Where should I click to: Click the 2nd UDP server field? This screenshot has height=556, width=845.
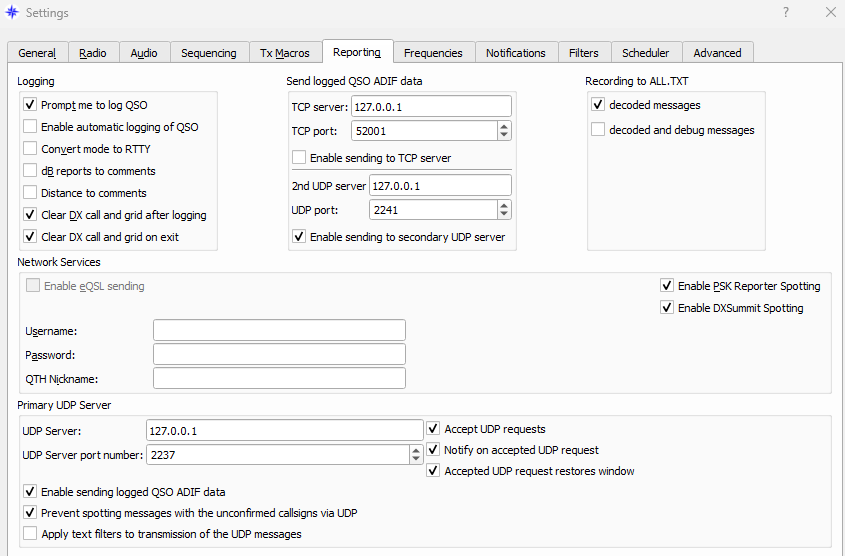(x=440, y=185)
